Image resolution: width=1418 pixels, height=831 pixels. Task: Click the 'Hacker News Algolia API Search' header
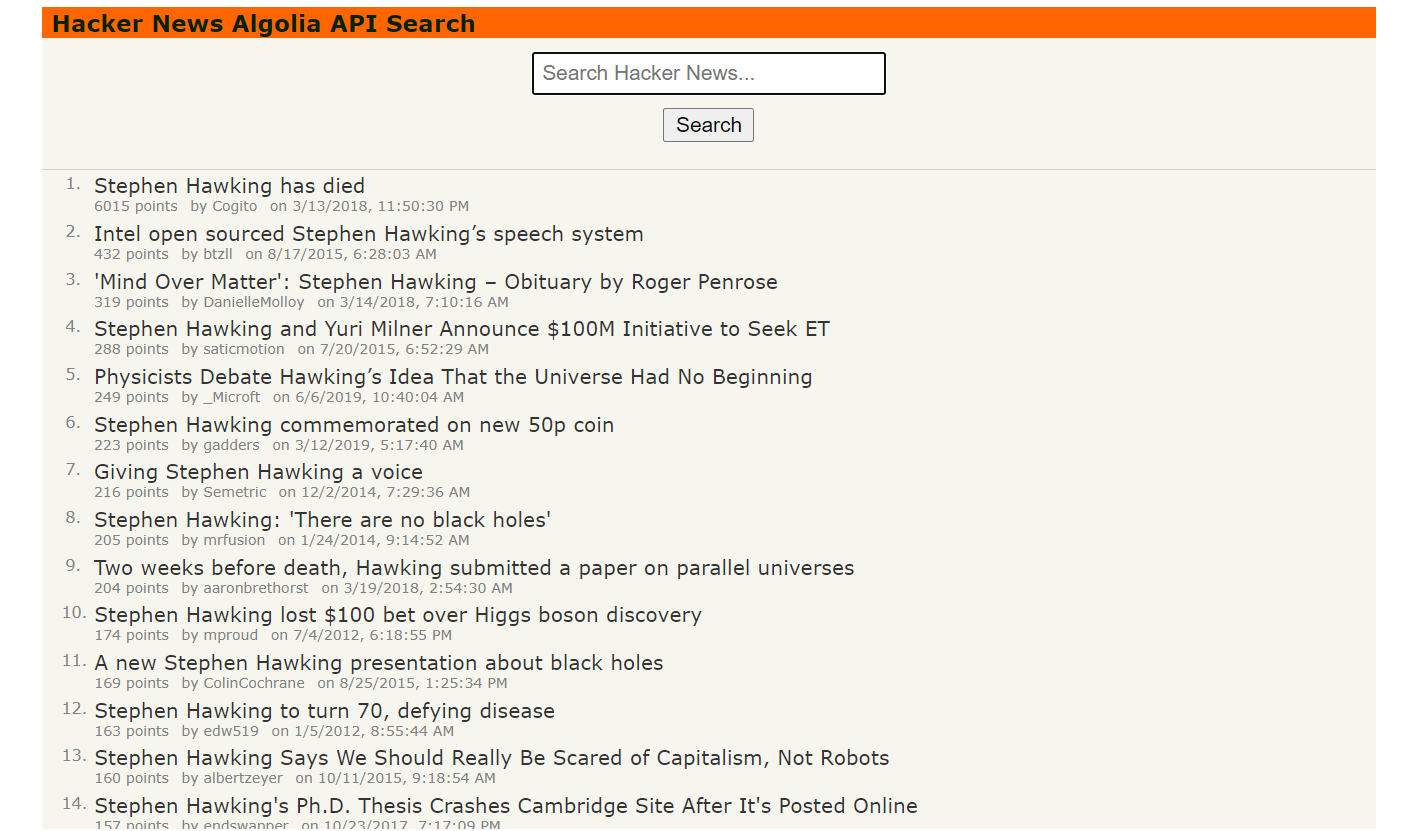click(263, 23)
